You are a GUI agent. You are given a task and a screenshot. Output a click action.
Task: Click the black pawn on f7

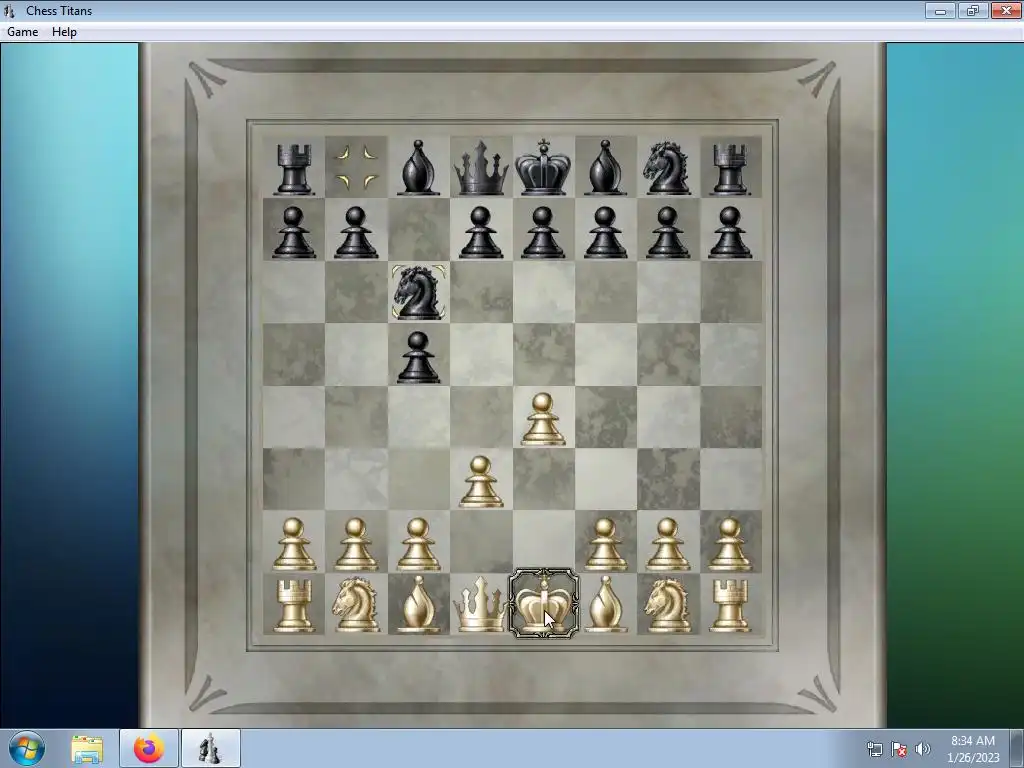tap(605, 232)
